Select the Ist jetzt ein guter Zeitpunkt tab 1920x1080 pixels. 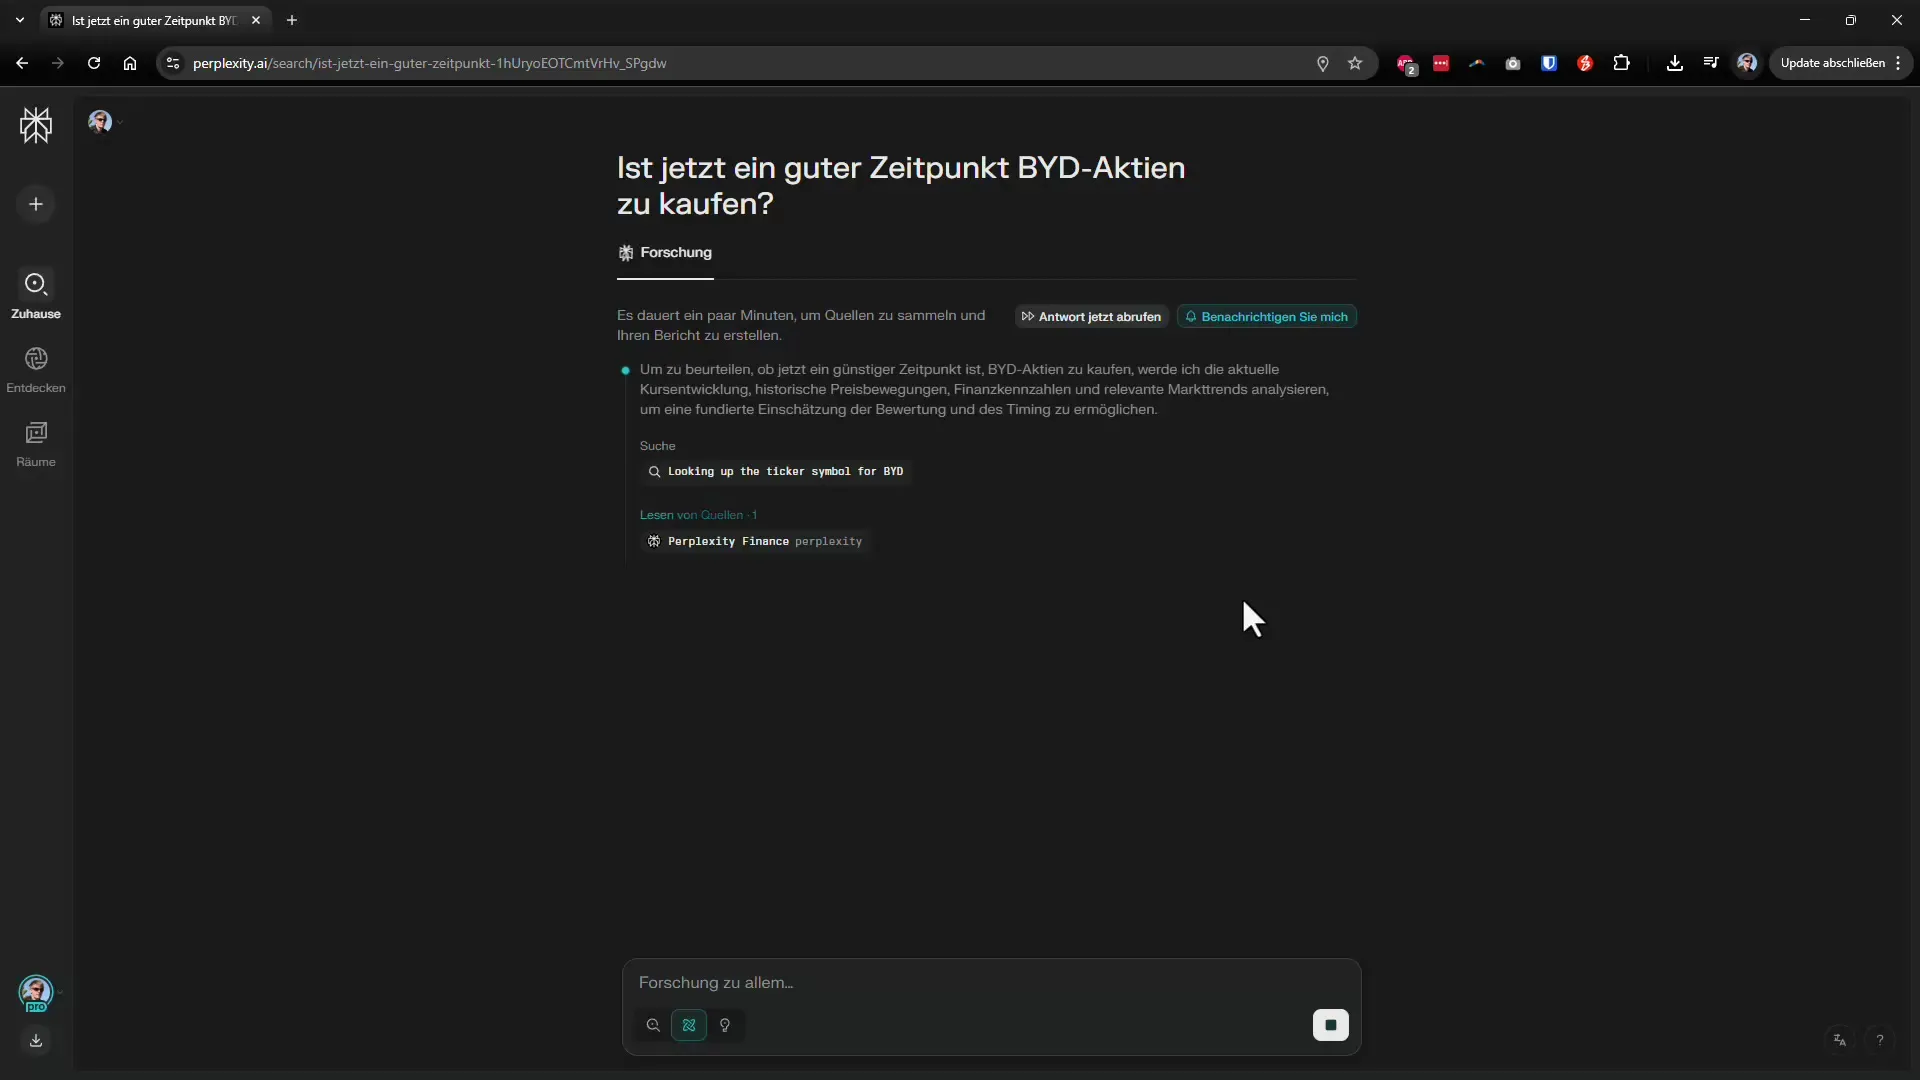coord(155,20)
